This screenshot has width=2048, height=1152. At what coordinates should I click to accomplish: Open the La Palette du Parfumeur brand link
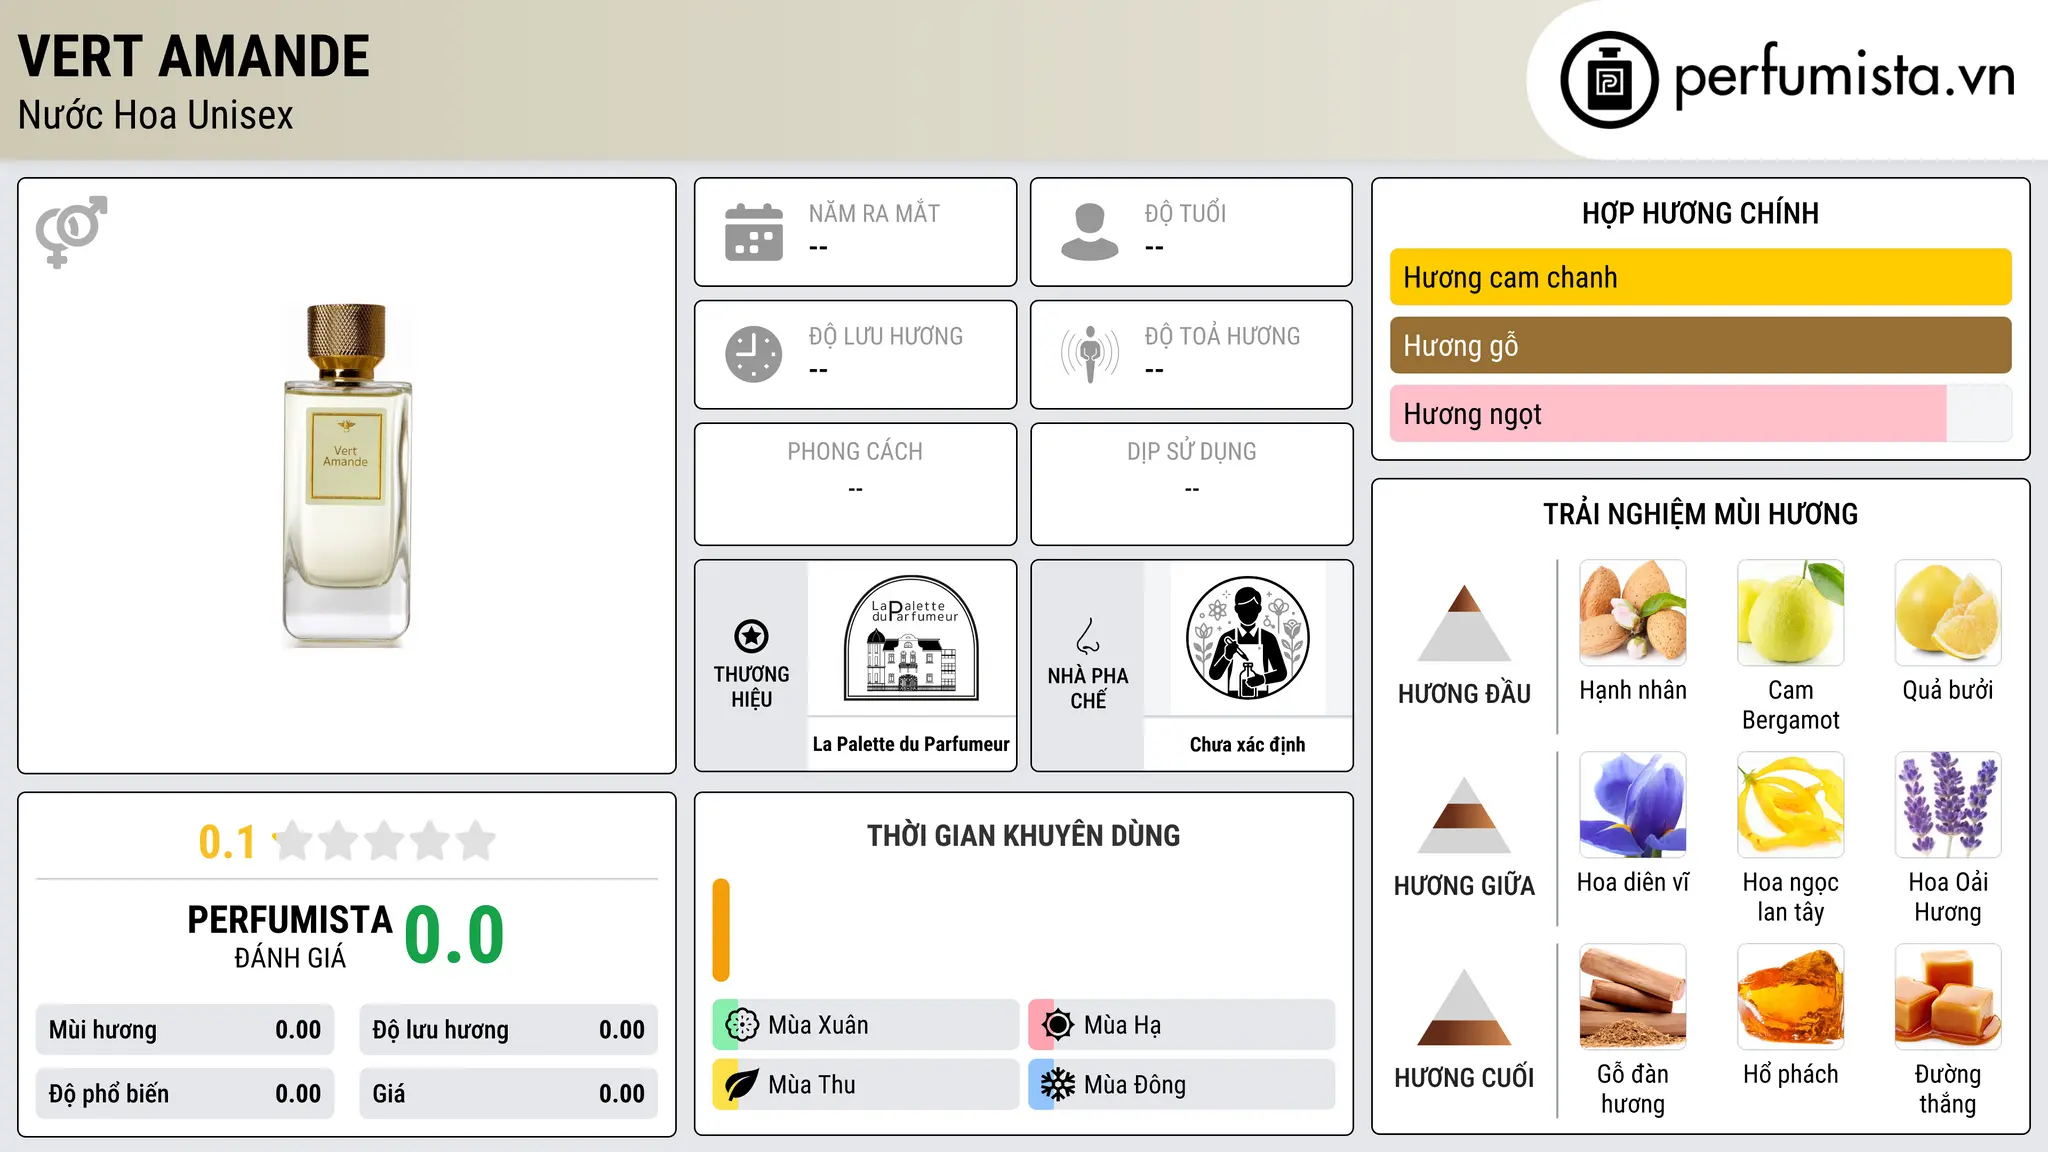click(911, 744)
